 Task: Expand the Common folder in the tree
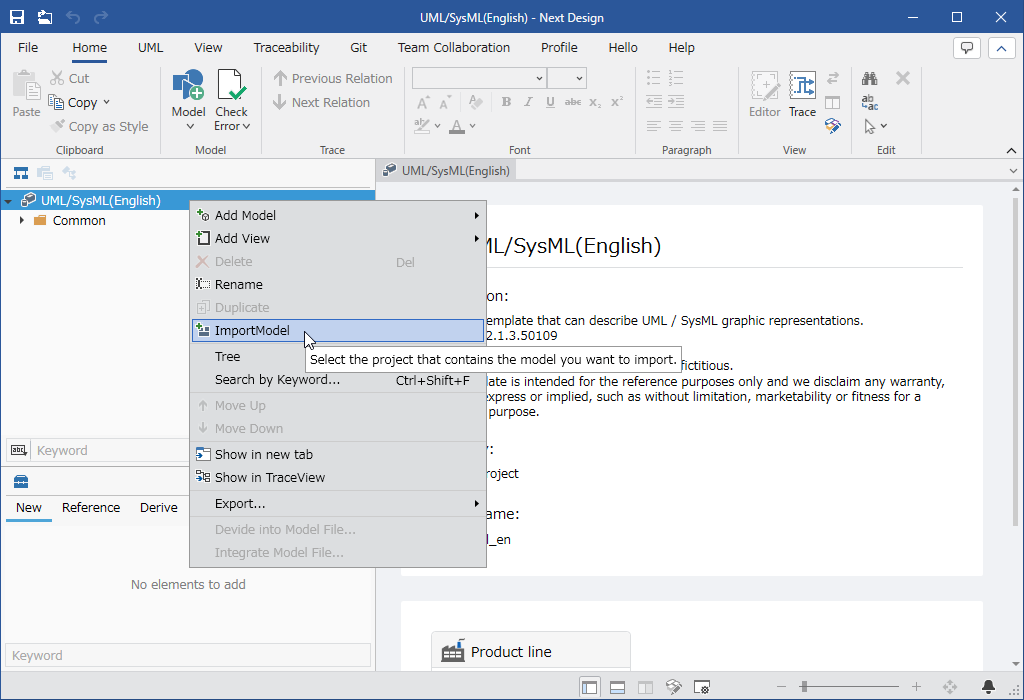[x=22, y=221]
